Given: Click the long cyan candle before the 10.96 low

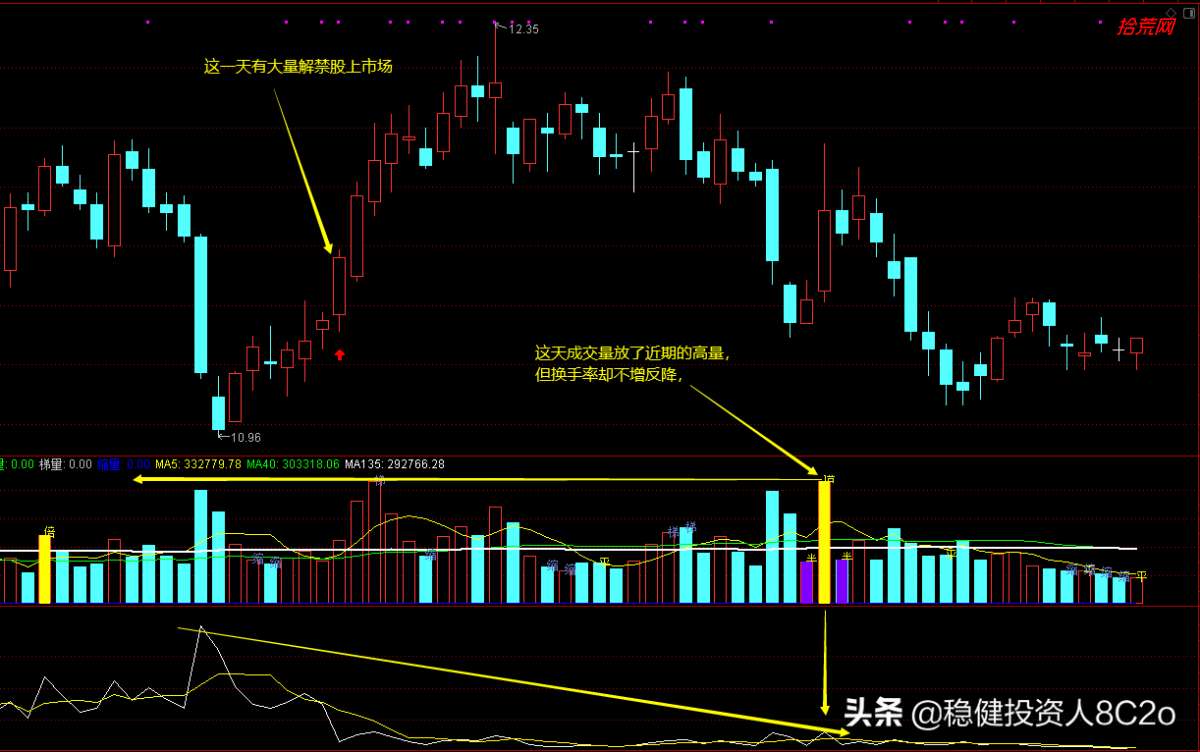Looking at the screenshot, I should coord(201,304).
